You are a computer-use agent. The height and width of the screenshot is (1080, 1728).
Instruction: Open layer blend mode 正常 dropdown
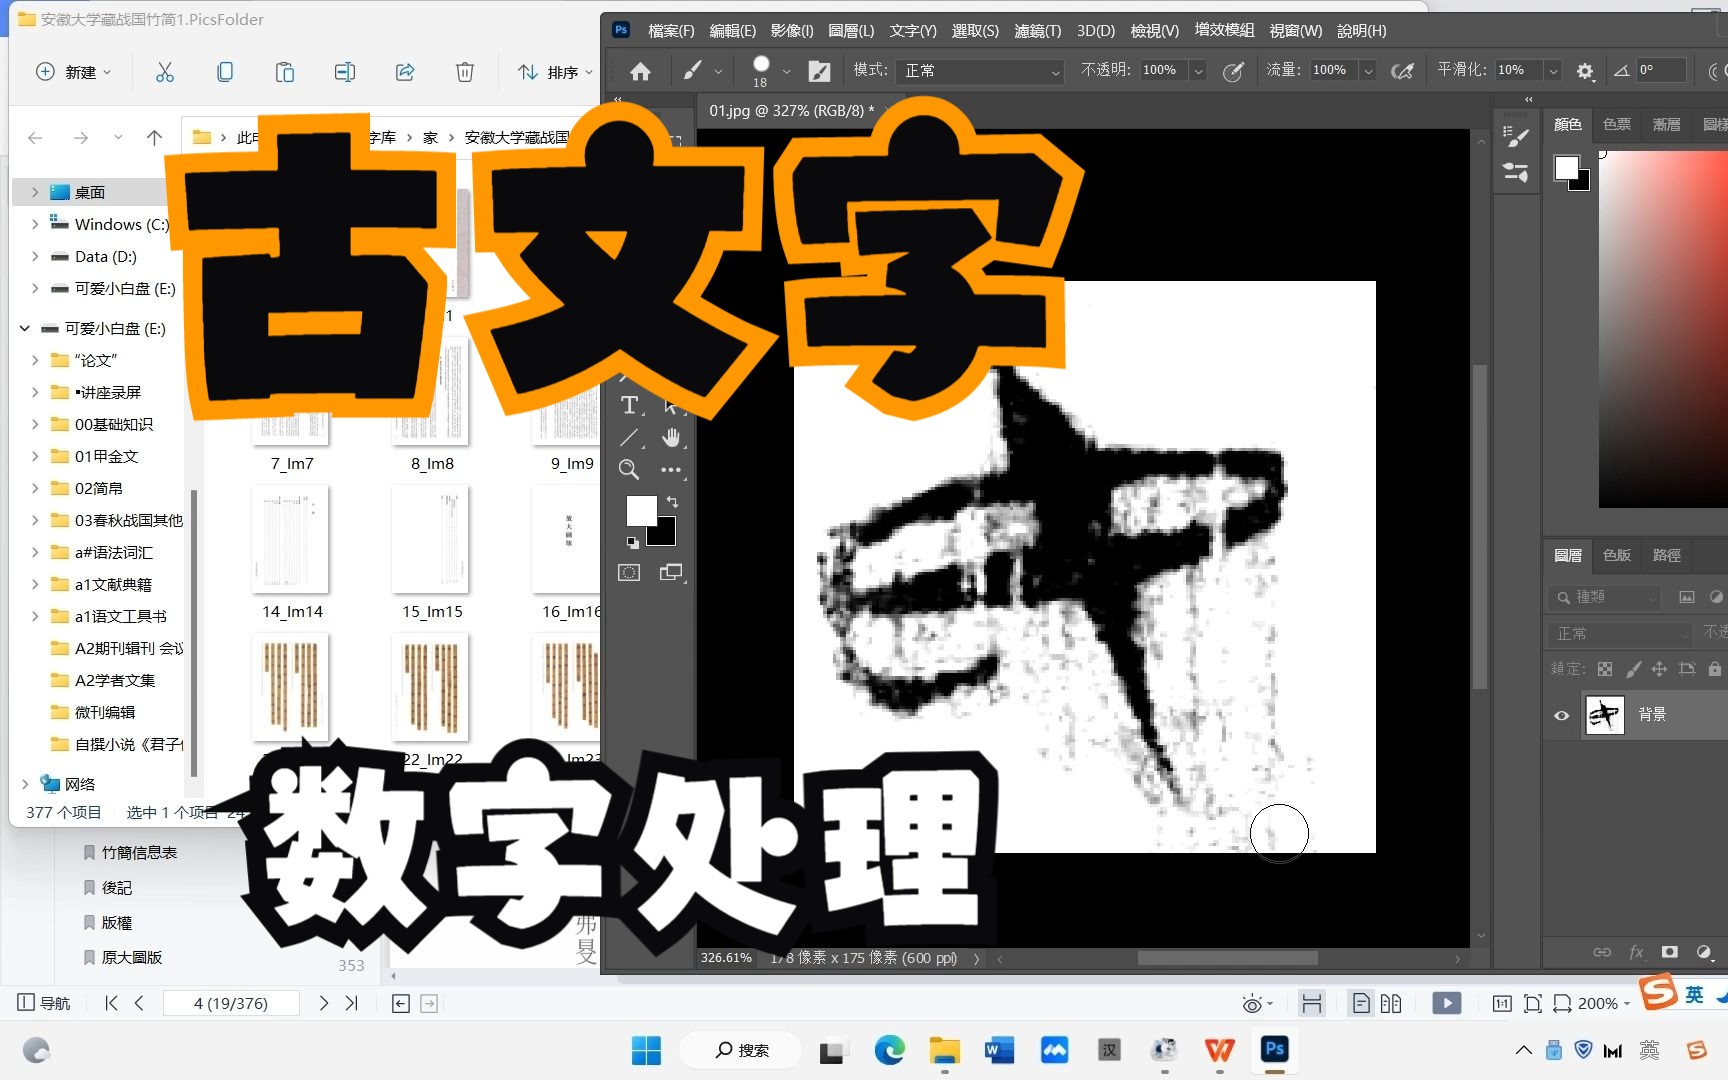click(1620, 634)
